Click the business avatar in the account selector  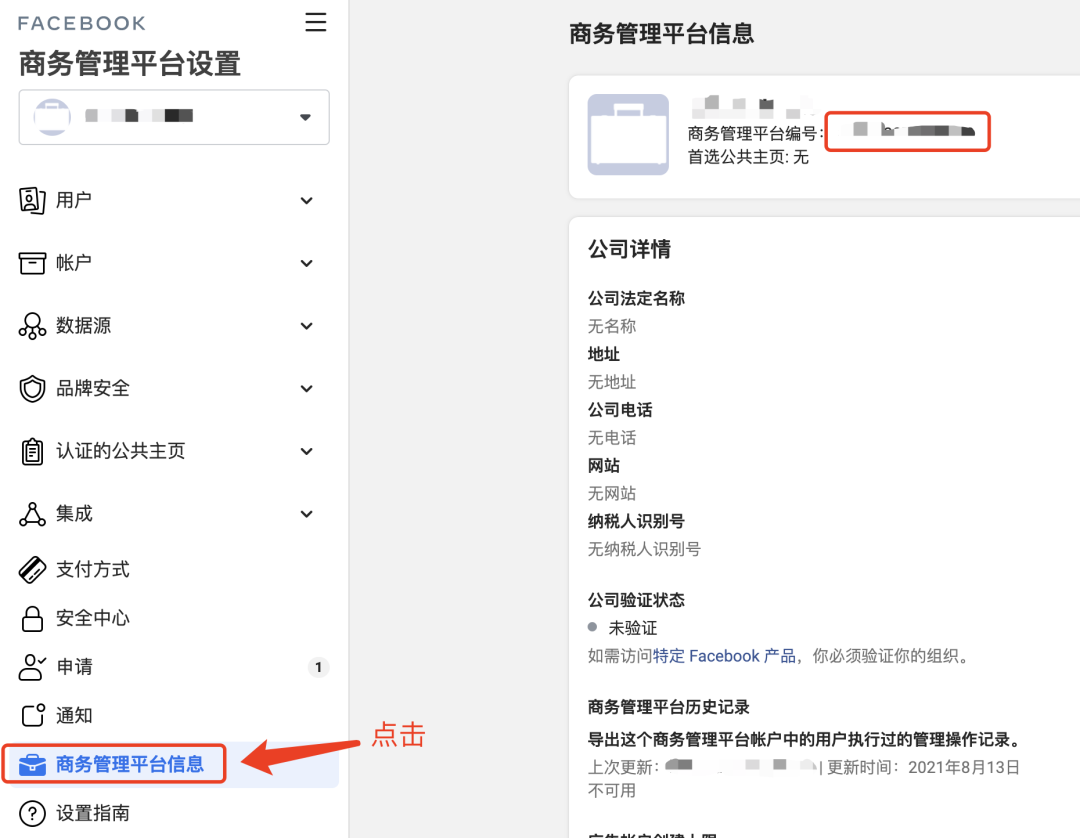tap(52, 117)
